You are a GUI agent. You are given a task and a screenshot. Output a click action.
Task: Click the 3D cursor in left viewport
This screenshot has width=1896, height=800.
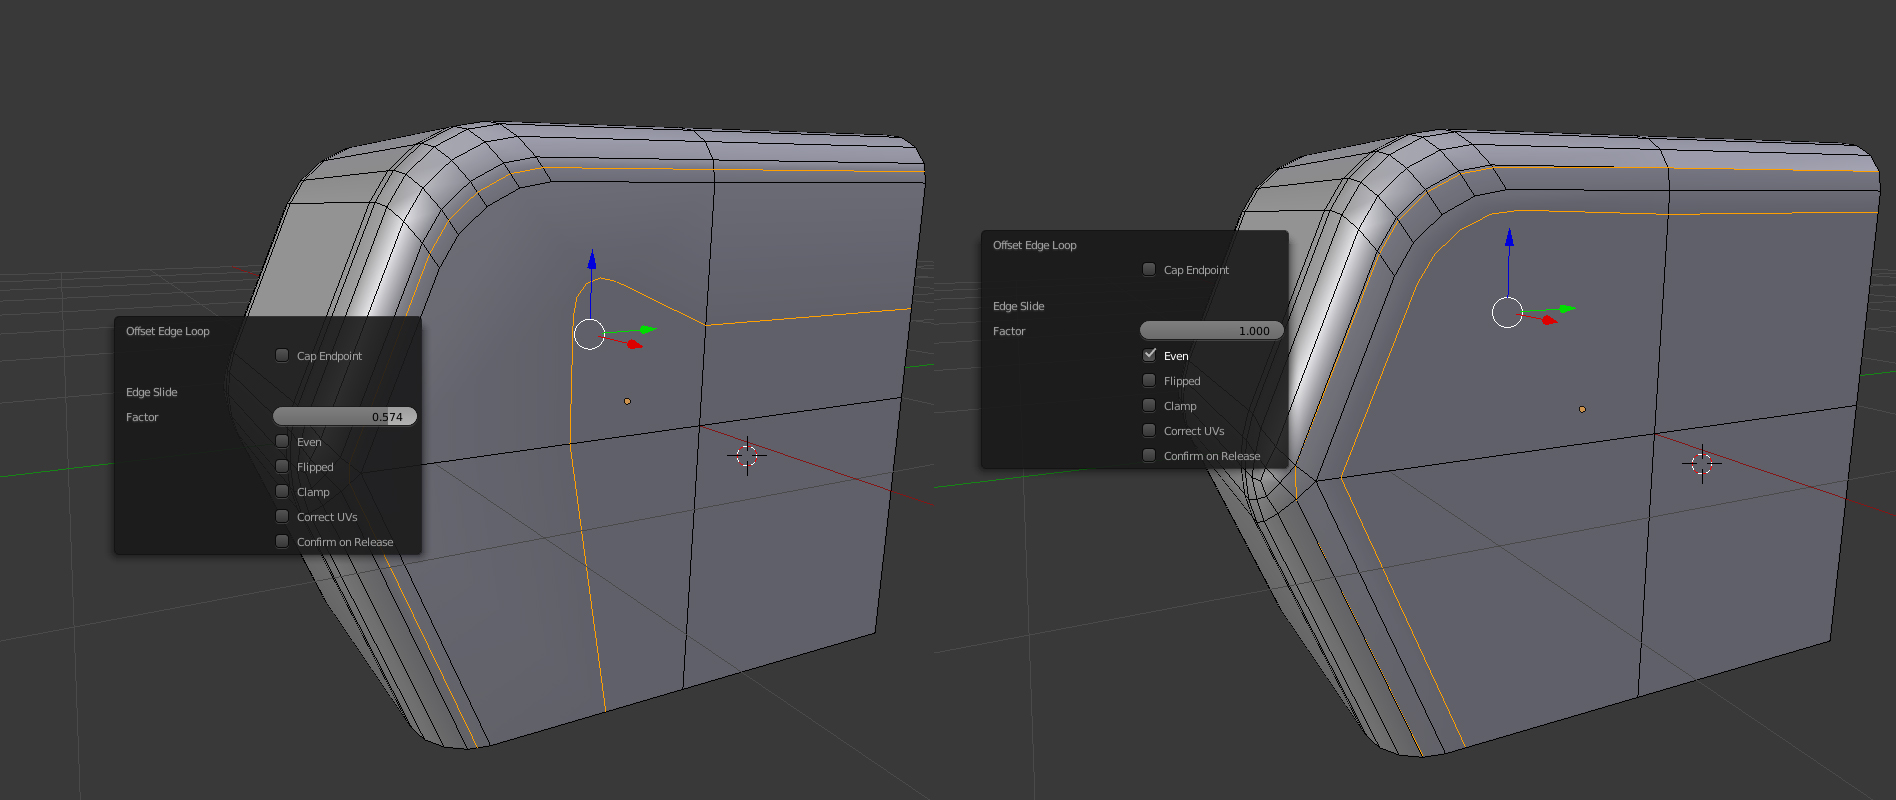(747, 456)
